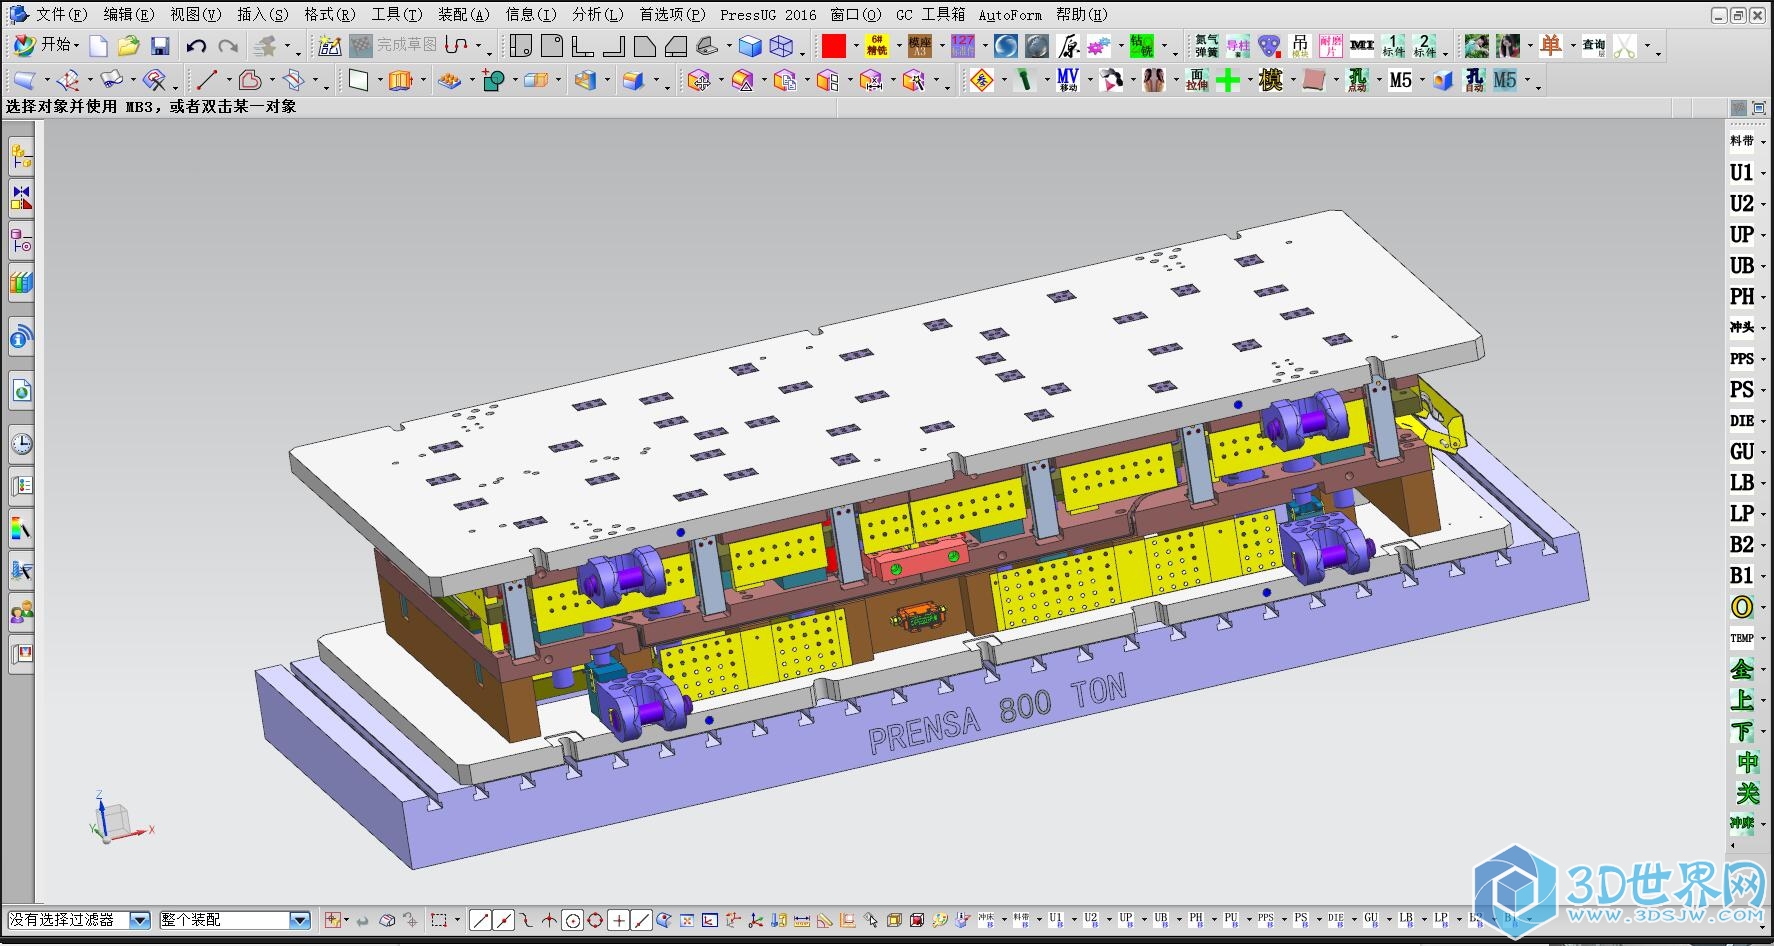The image size is (1774, 946).
Task: Click the B2 button on right panel
Action: (1742, 545)
